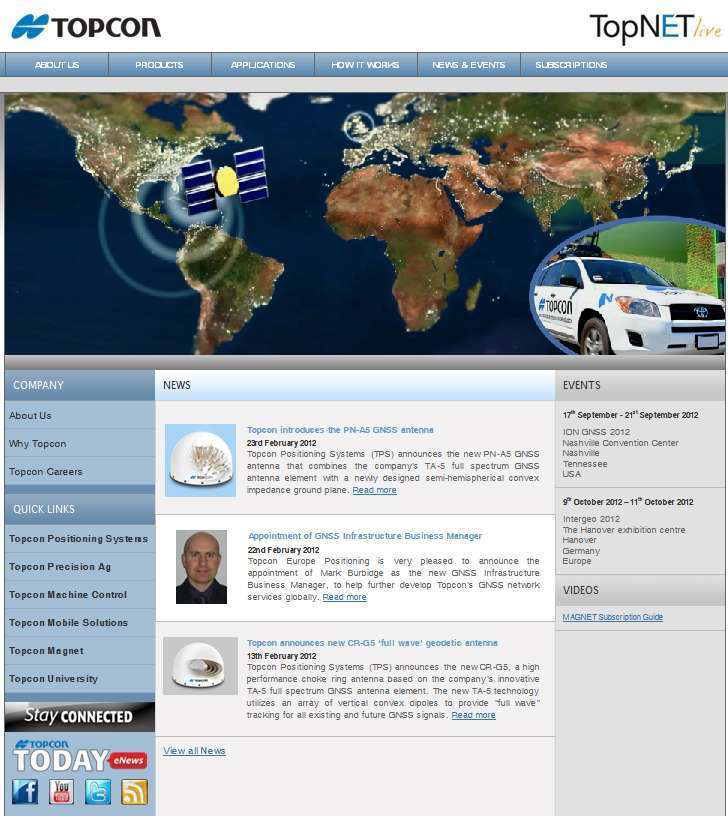728x816 pixels.
Task: Read more about PN-A5 GNSS antenna
Action: [x=374, y=490]
